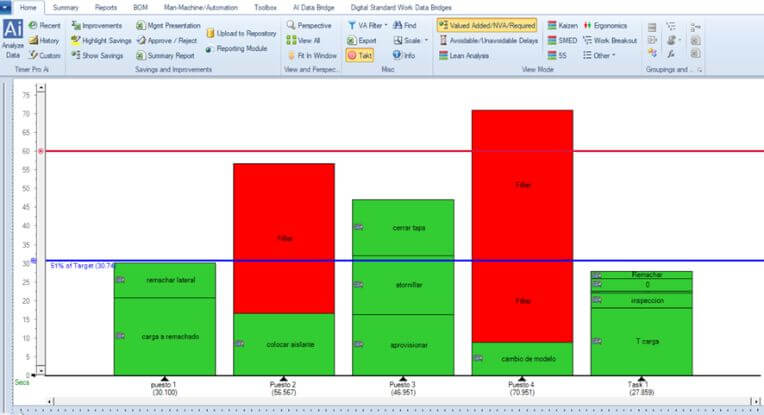This screenshot has height=415, width=764.
Task: Open the Man-Machine/Automation tab
Action: pos(201,7)
